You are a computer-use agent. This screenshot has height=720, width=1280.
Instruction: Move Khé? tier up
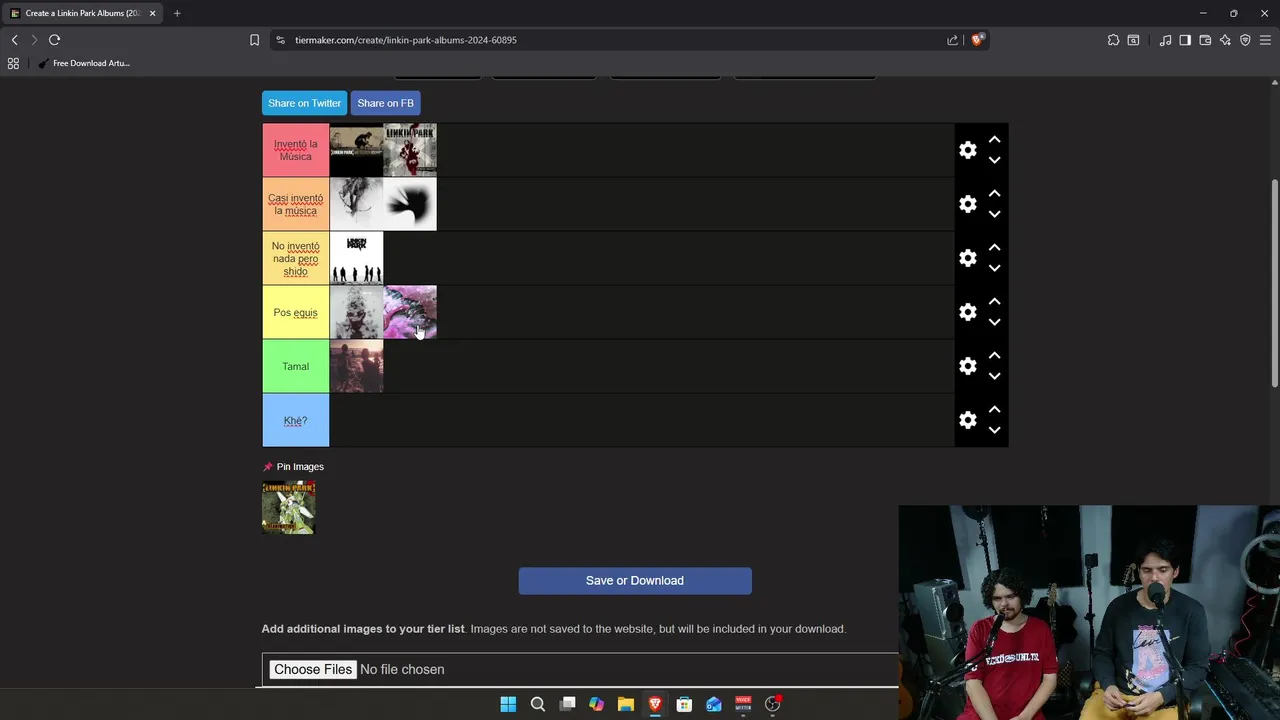(x=994, y=410)
